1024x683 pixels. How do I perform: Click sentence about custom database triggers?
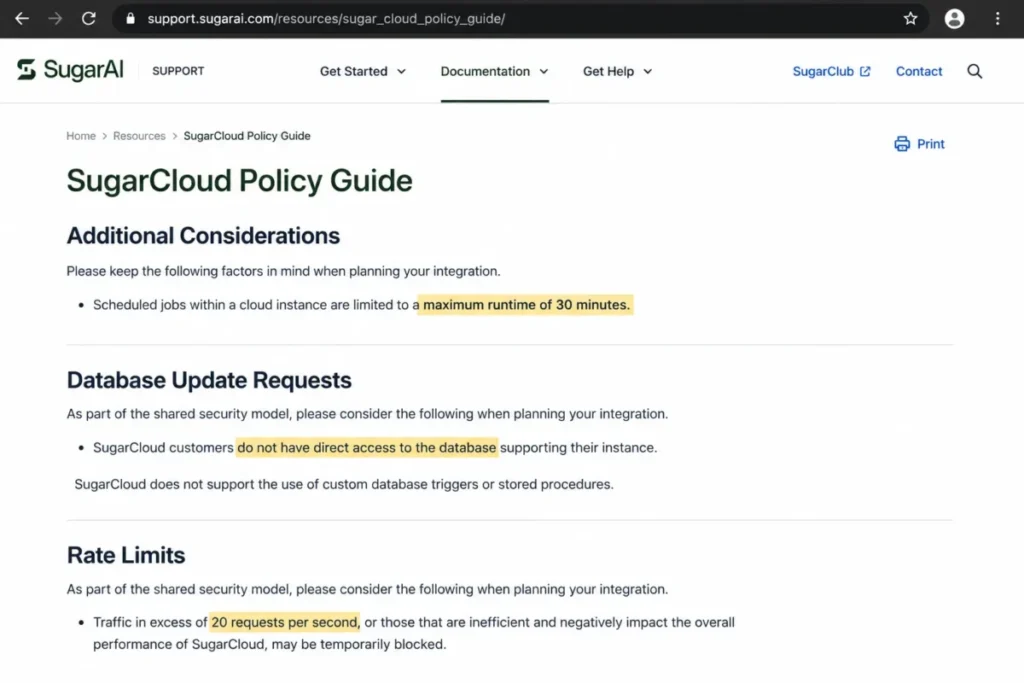[344, 484]
